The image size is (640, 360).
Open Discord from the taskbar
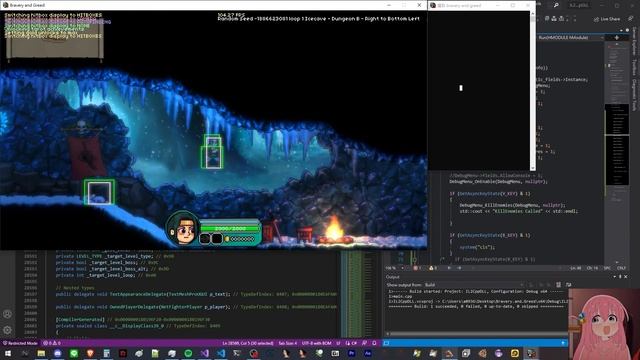tap(58, 353)
